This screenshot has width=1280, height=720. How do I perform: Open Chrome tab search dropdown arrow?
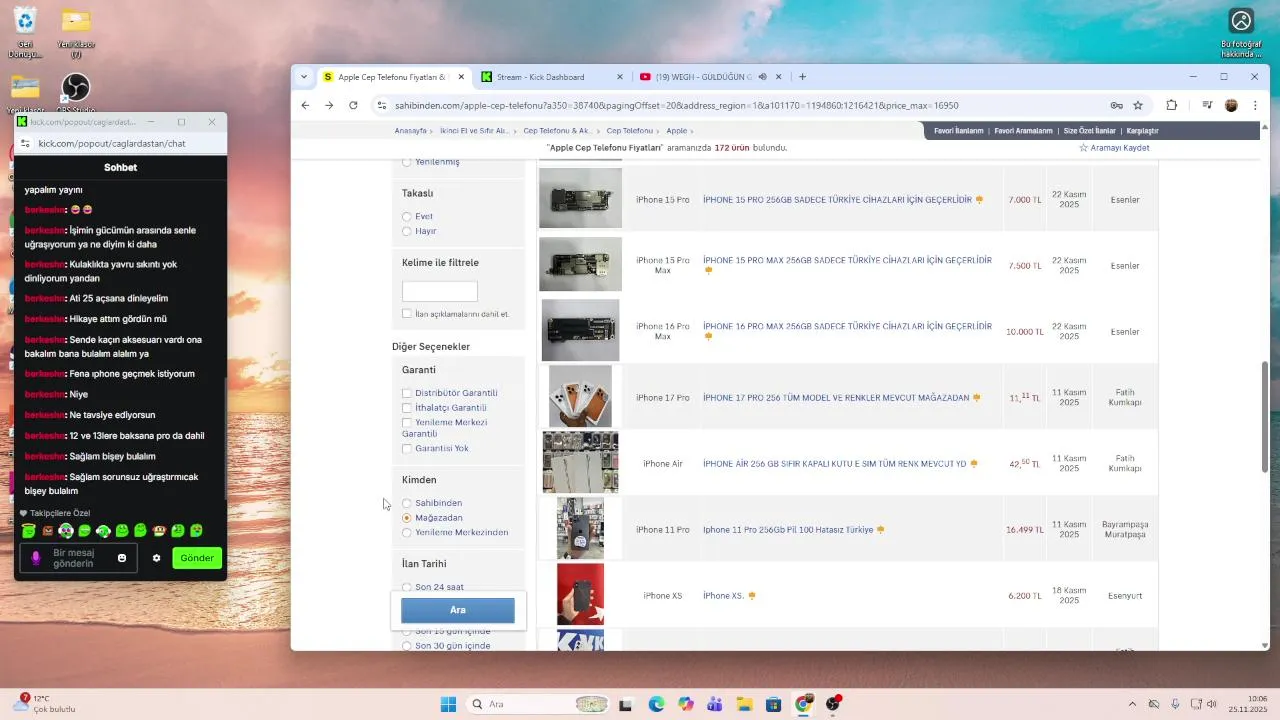click(304, 77)
